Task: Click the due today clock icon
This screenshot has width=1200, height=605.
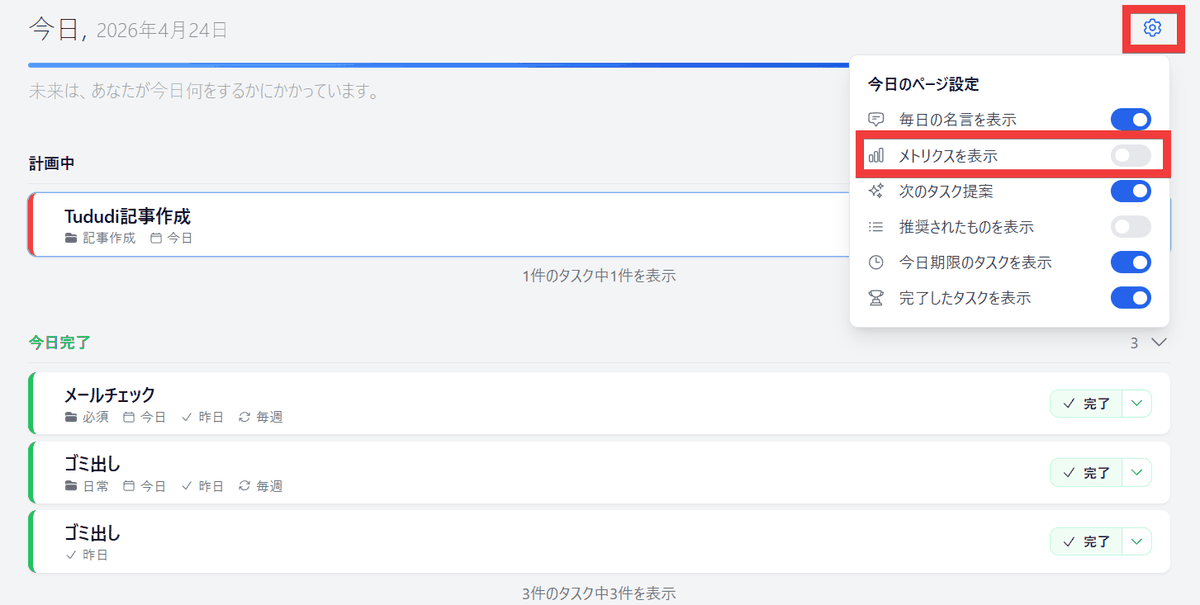Action: tap(876, 263)
